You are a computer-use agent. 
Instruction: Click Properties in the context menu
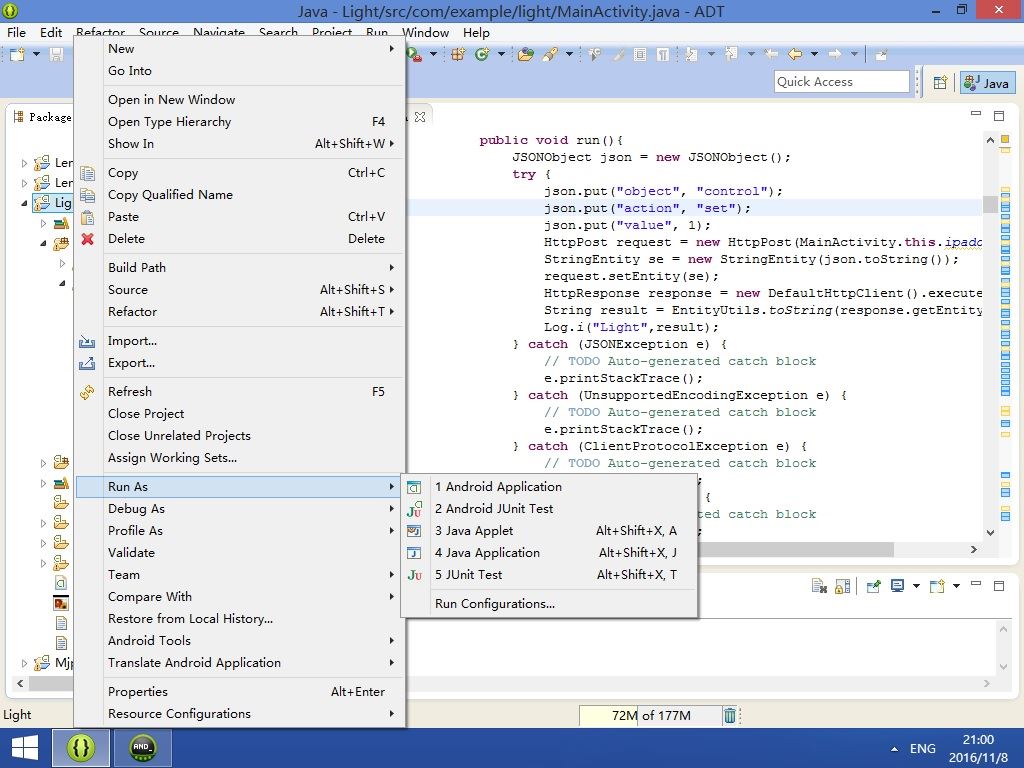click(x=138, y=692)
